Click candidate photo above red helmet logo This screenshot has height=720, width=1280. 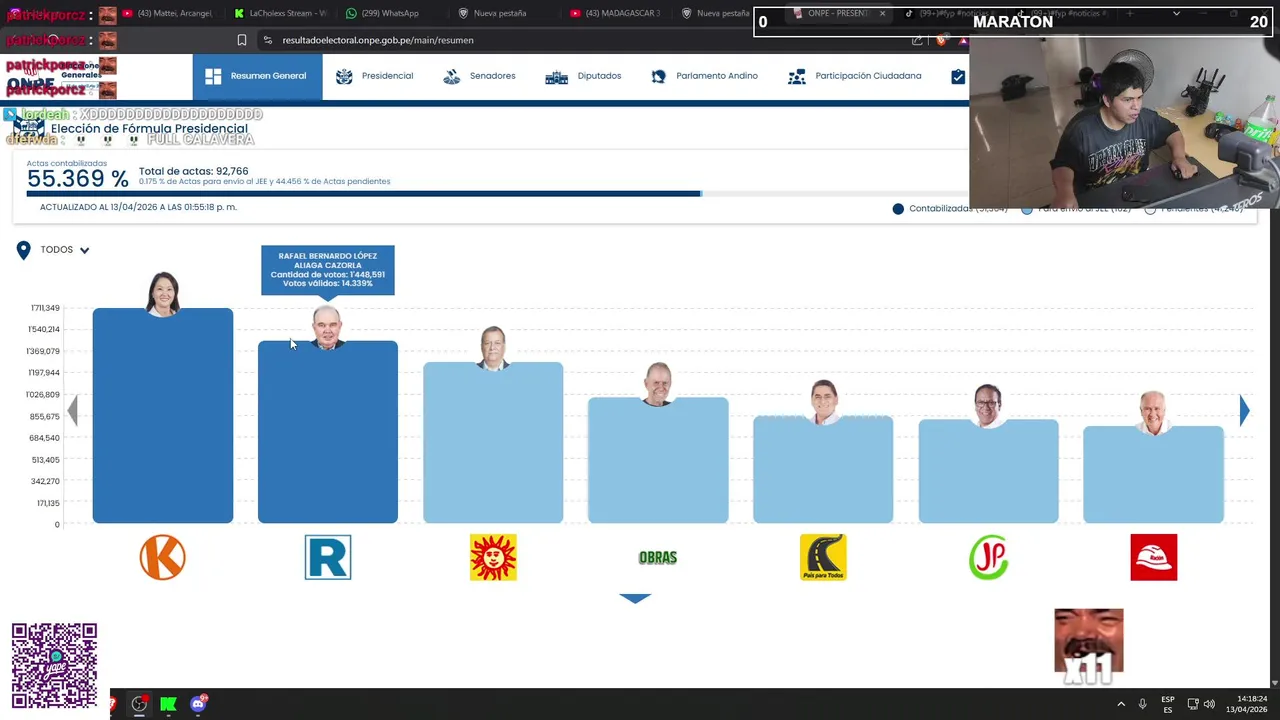pyautogui.click(x=1153, y=413)
